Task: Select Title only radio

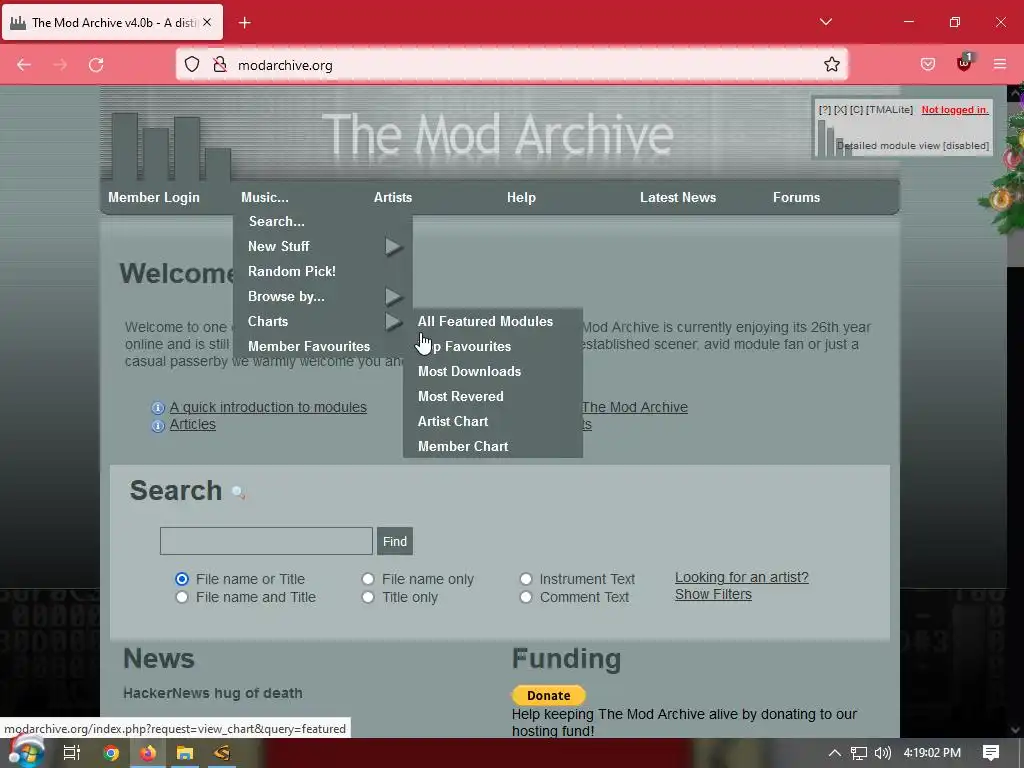Action: point(368,597)
